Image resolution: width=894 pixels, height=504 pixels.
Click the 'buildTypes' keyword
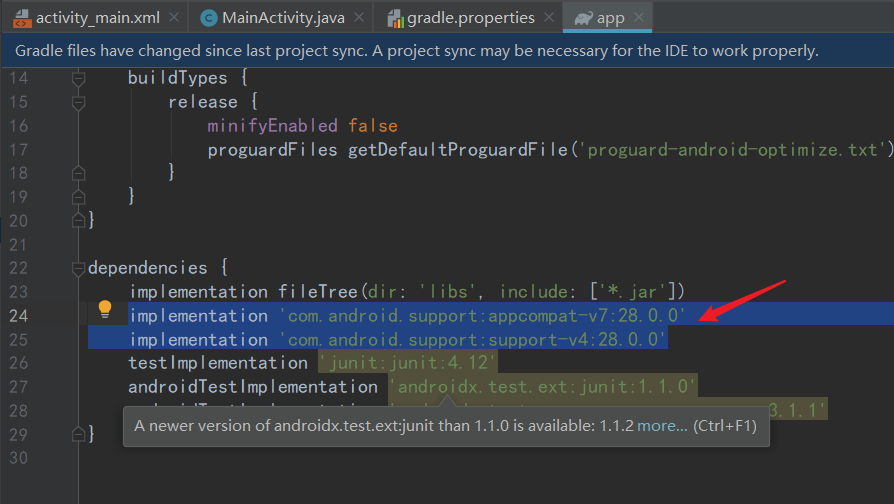[177, 78]
